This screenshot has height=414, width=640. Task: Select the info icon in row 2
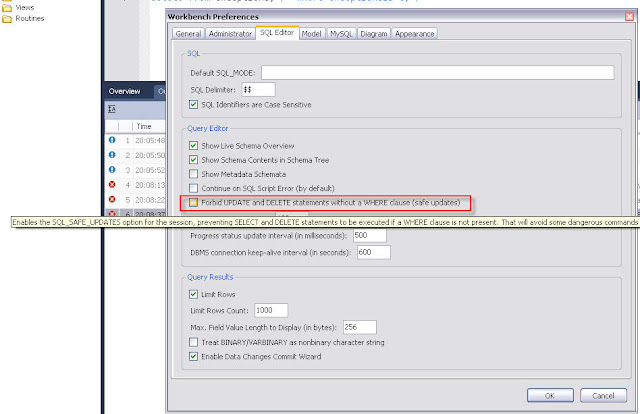click(112, 155)
